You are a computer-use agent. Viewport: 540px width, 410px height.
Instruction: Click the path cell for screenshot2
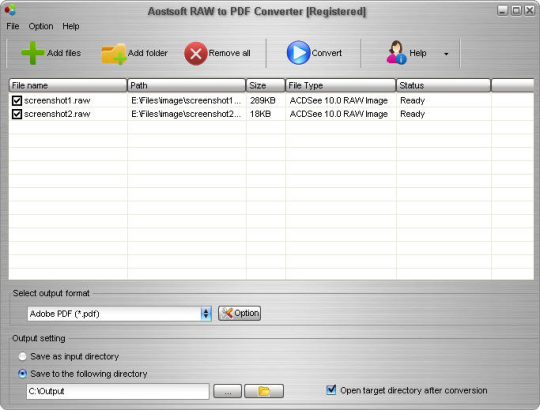(x=186, y=114)
